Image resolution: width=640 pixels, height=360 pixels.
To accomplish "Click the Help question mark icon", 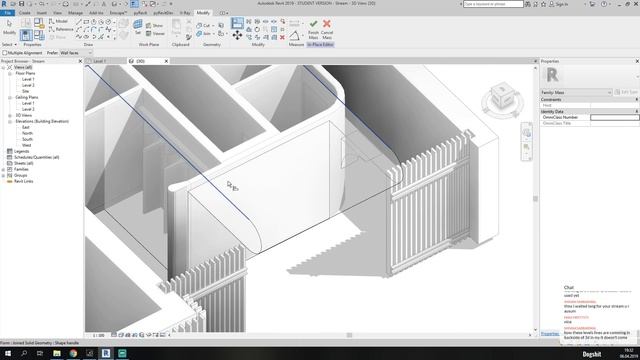I will pos(604,4).
